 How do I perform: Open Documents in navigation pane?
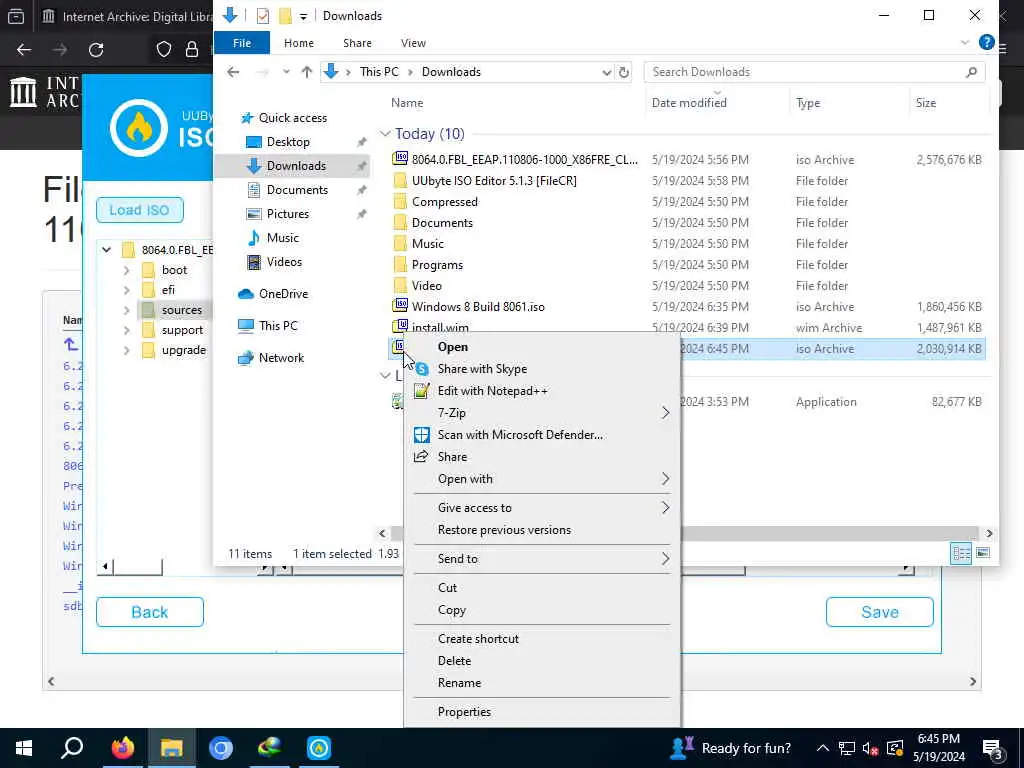click(x=297, y=190)
